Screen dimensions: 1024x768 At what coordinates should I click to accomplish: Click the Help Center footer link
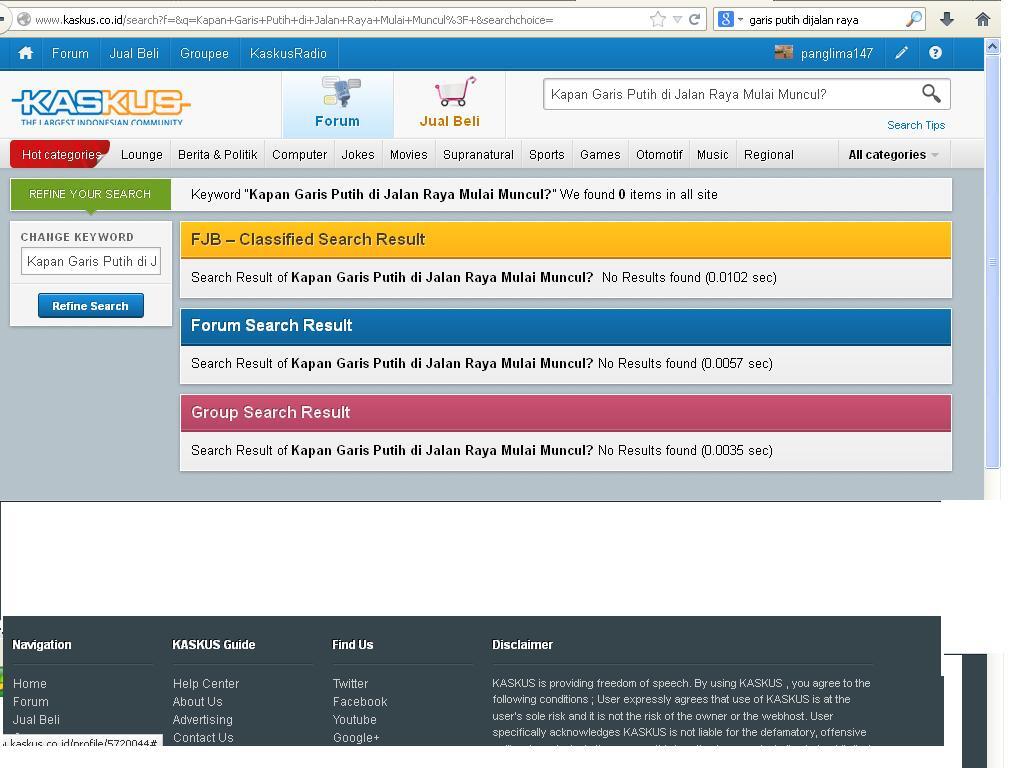point(205,684)
